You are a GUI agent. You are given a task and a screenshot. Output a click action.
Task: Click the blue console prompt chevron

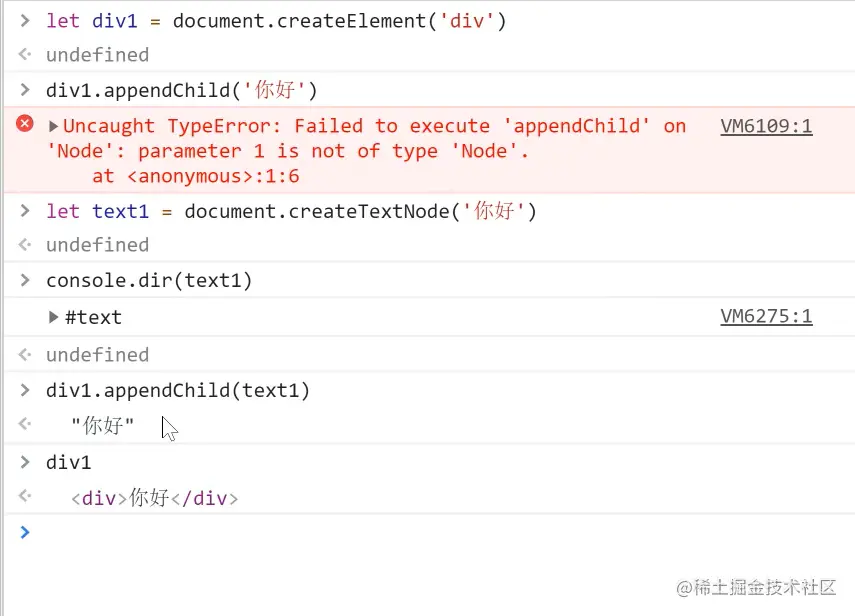[25, 532]
